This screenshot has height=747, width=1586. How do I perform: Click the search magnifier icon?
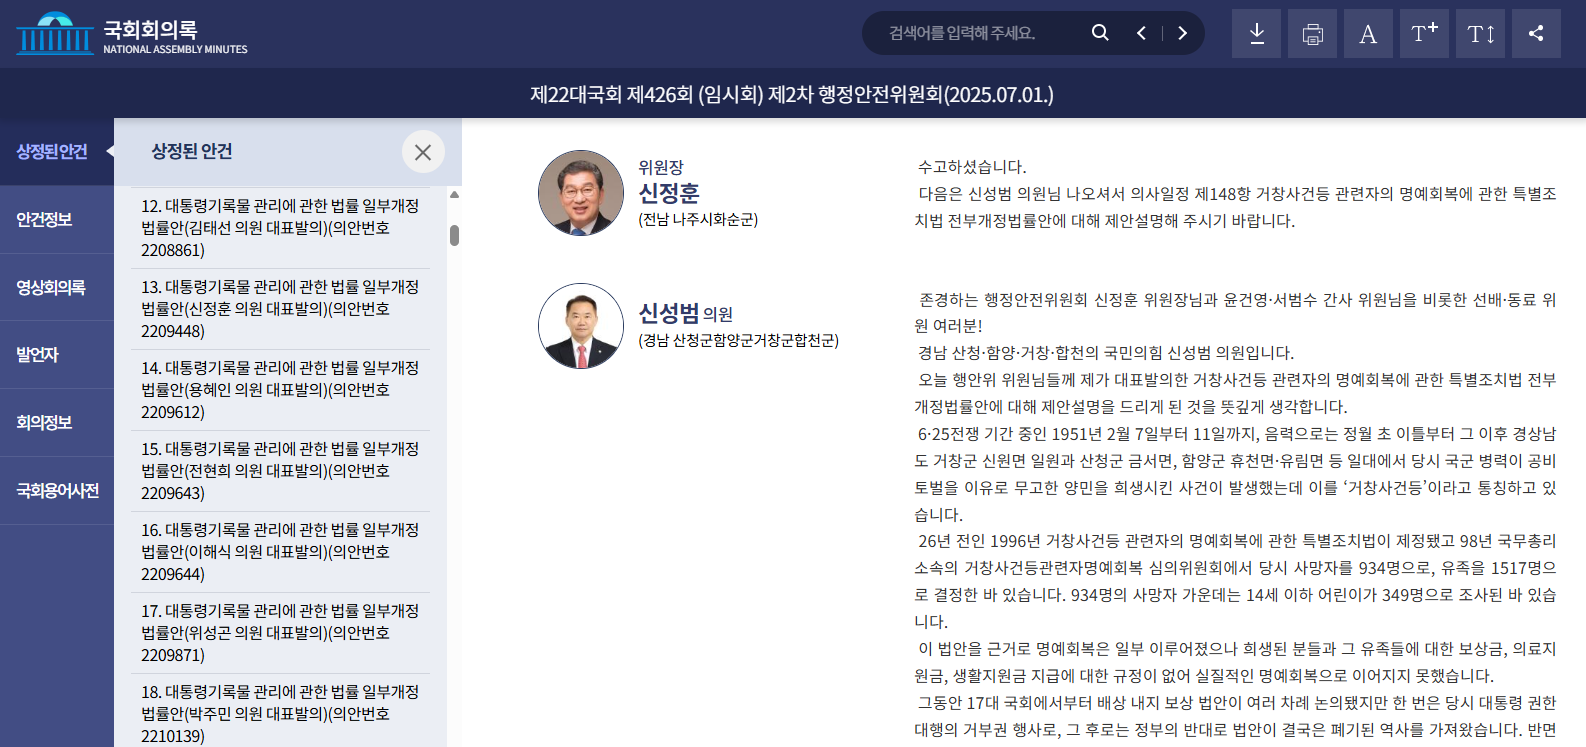tap(1100, 33)
